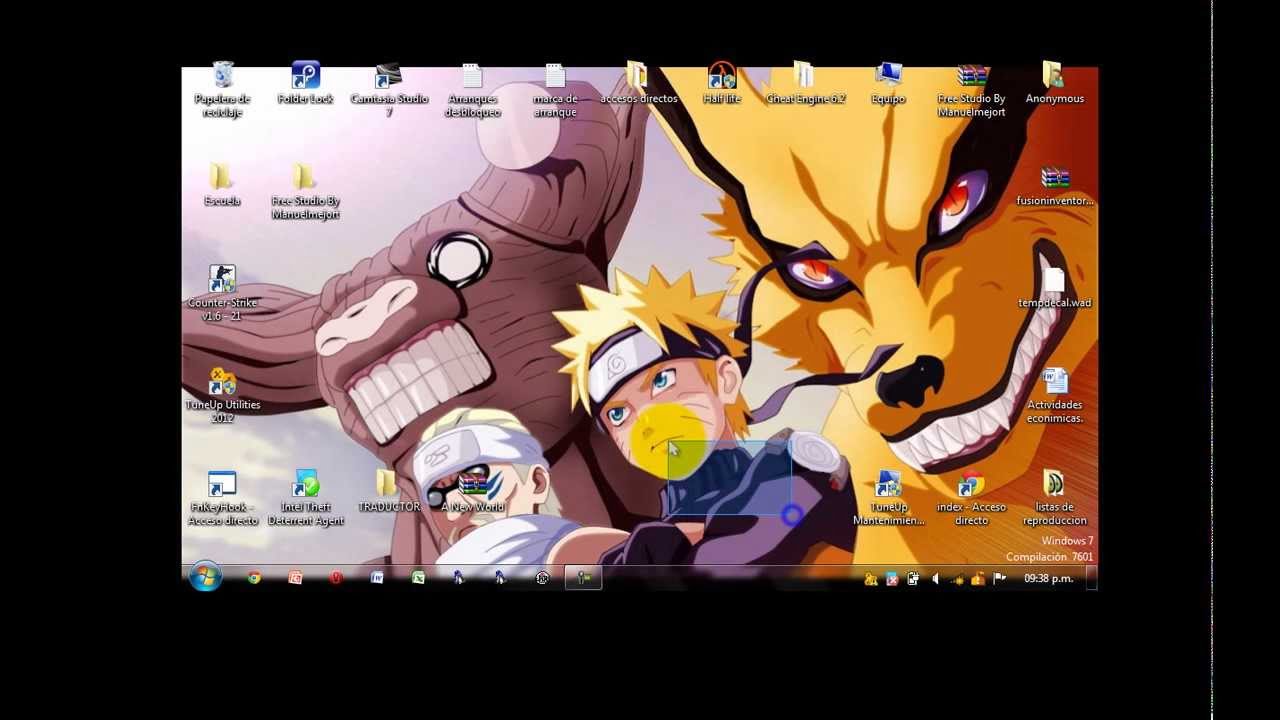Open the Equipo computer icon
The height and width of the screenshot is (720, 1280).
[888, 83]
